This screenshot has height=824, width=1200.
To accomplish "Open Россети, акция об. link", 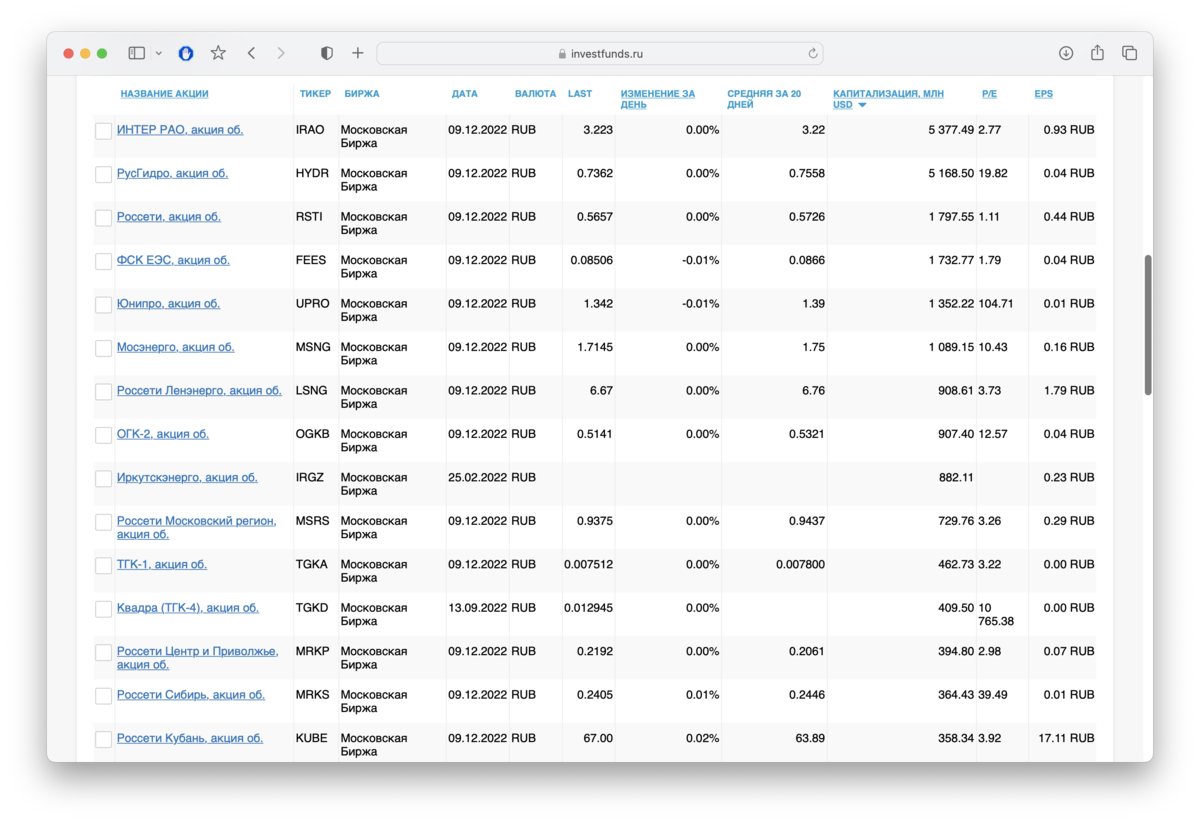I will [169, 217].
